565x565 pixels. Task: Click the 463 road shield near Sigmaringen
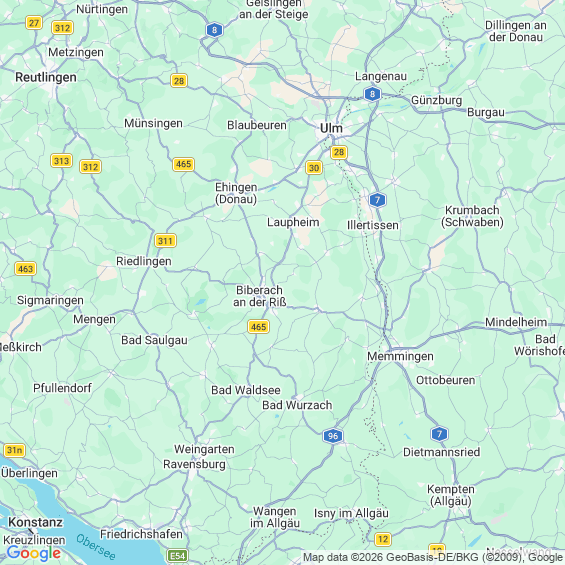26,268
